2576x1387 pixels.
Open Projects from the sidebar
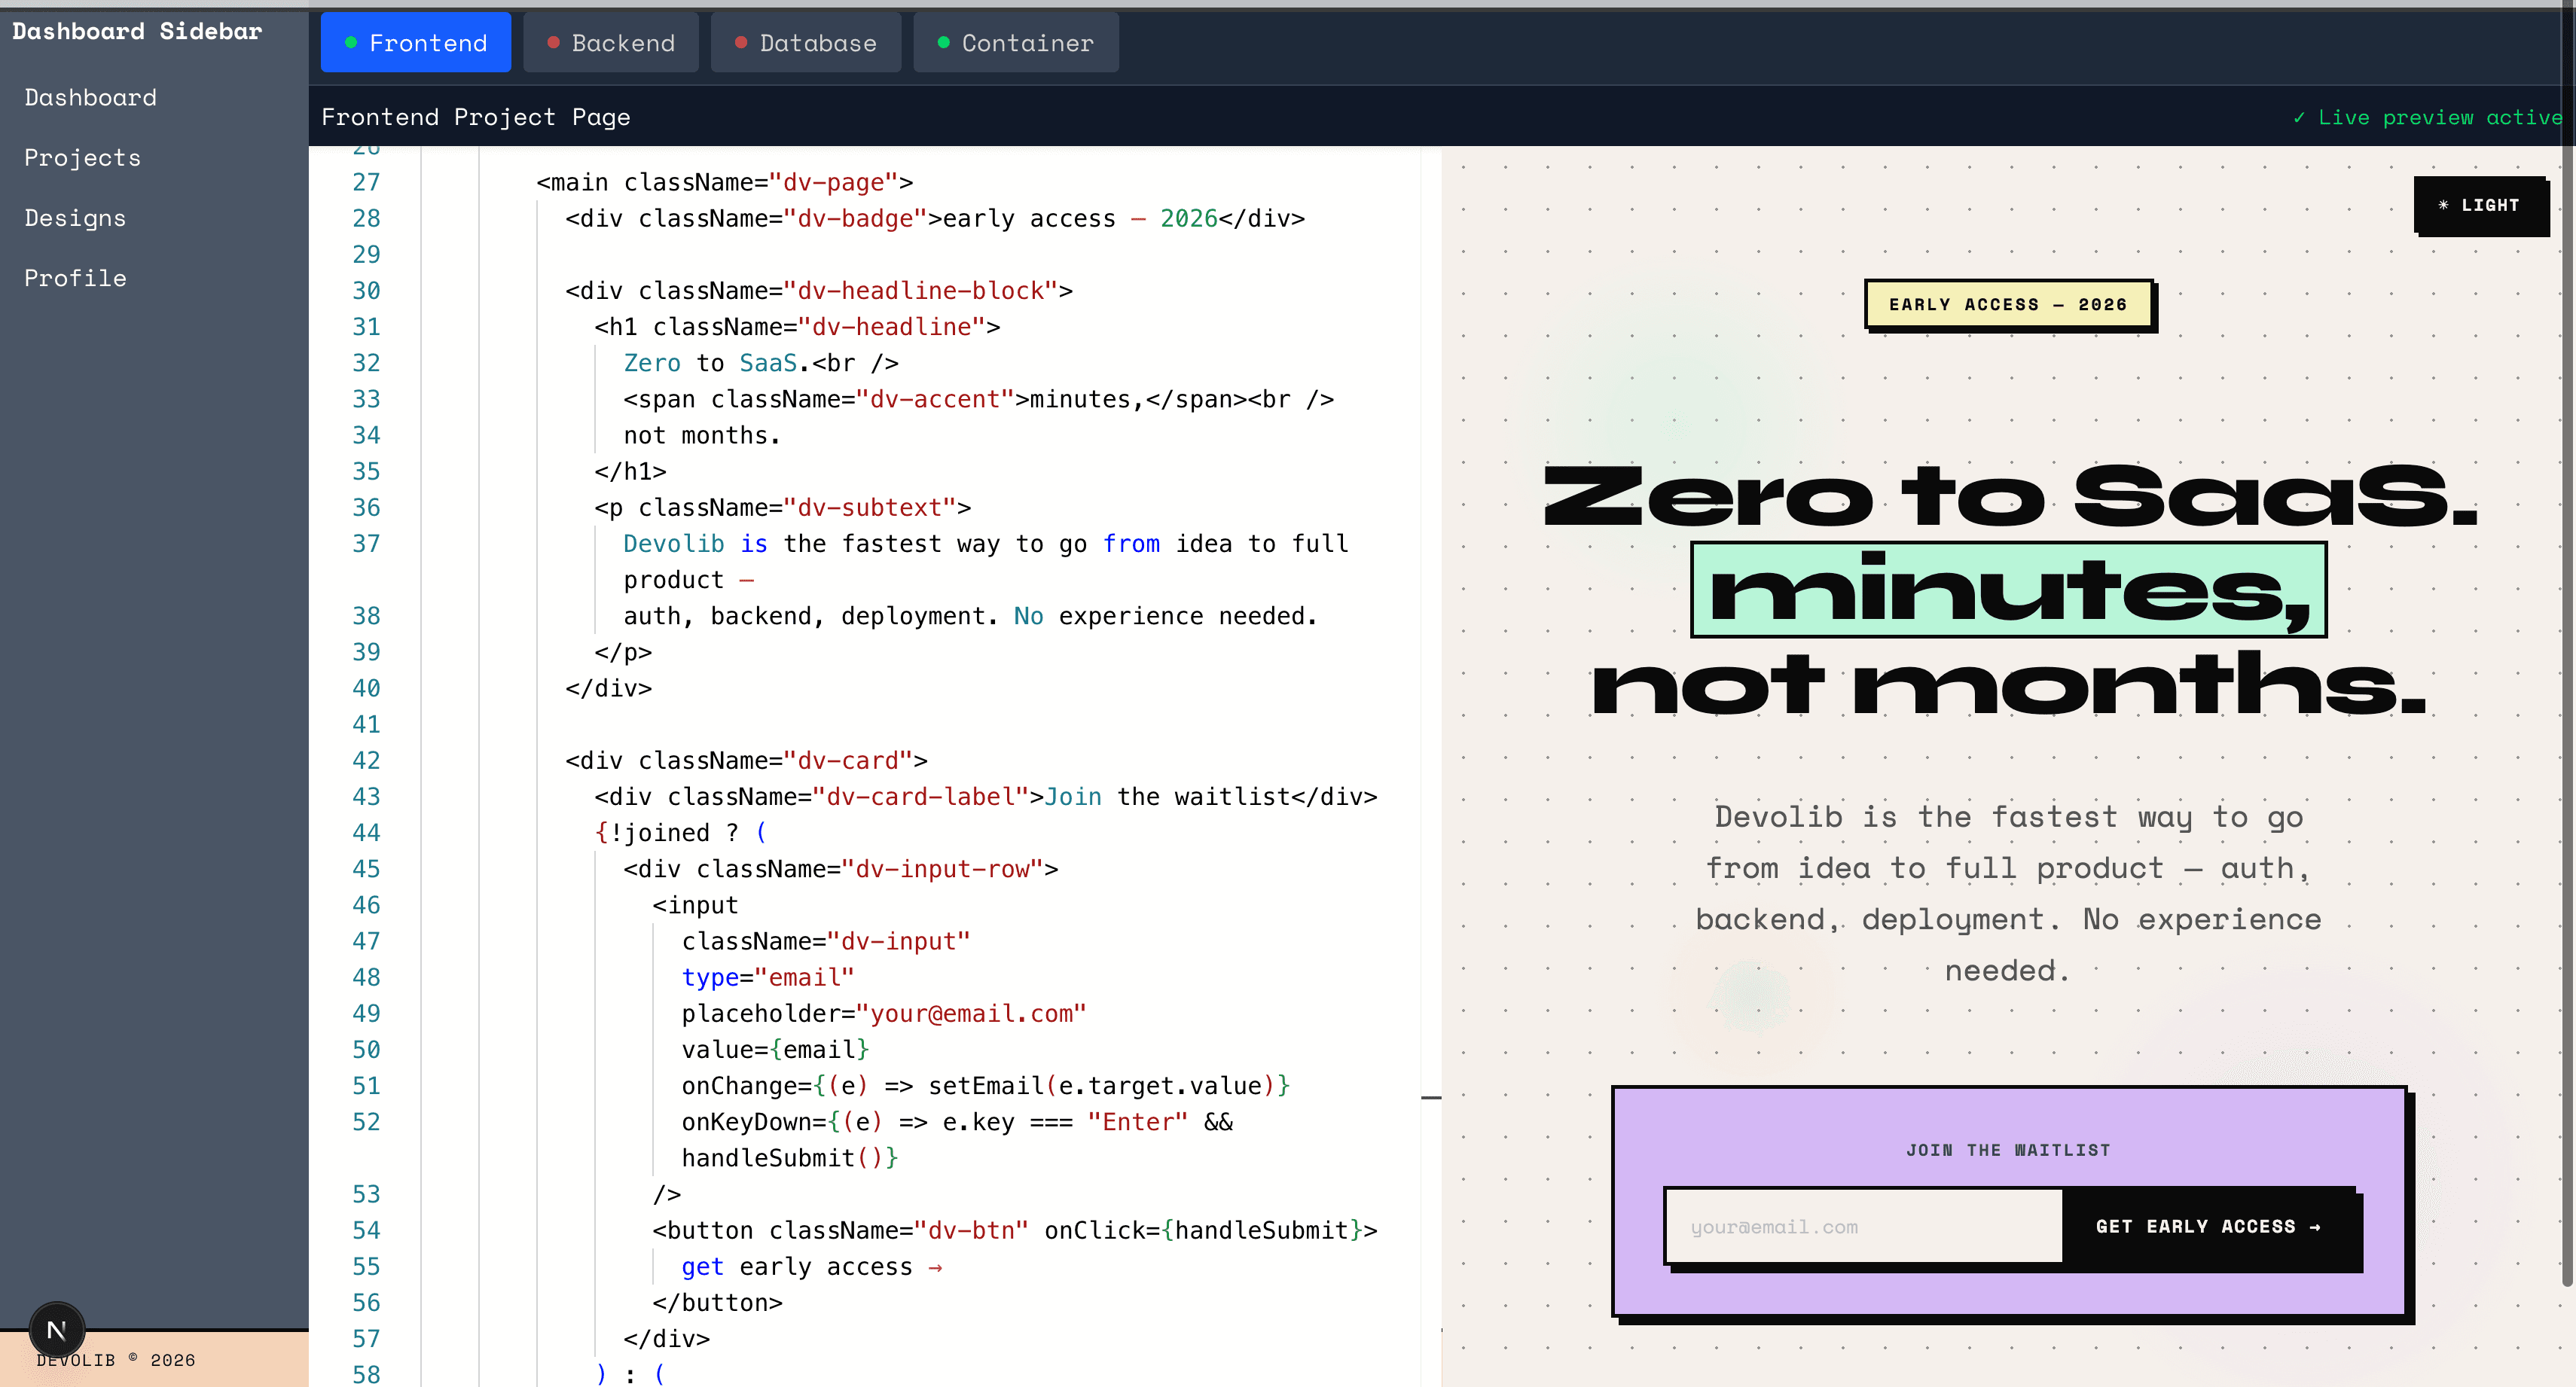click(82, 157)
